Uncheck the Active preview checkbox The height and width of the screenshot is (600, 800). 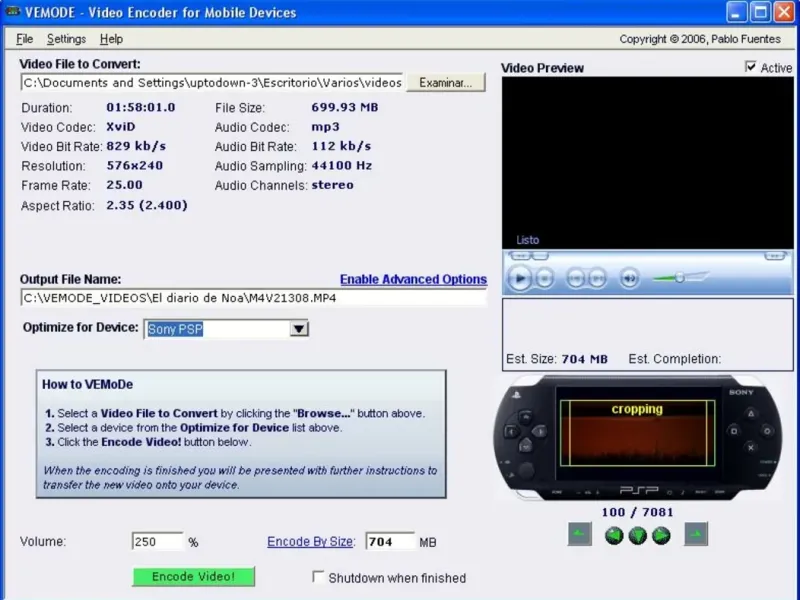tap(751, 68)
